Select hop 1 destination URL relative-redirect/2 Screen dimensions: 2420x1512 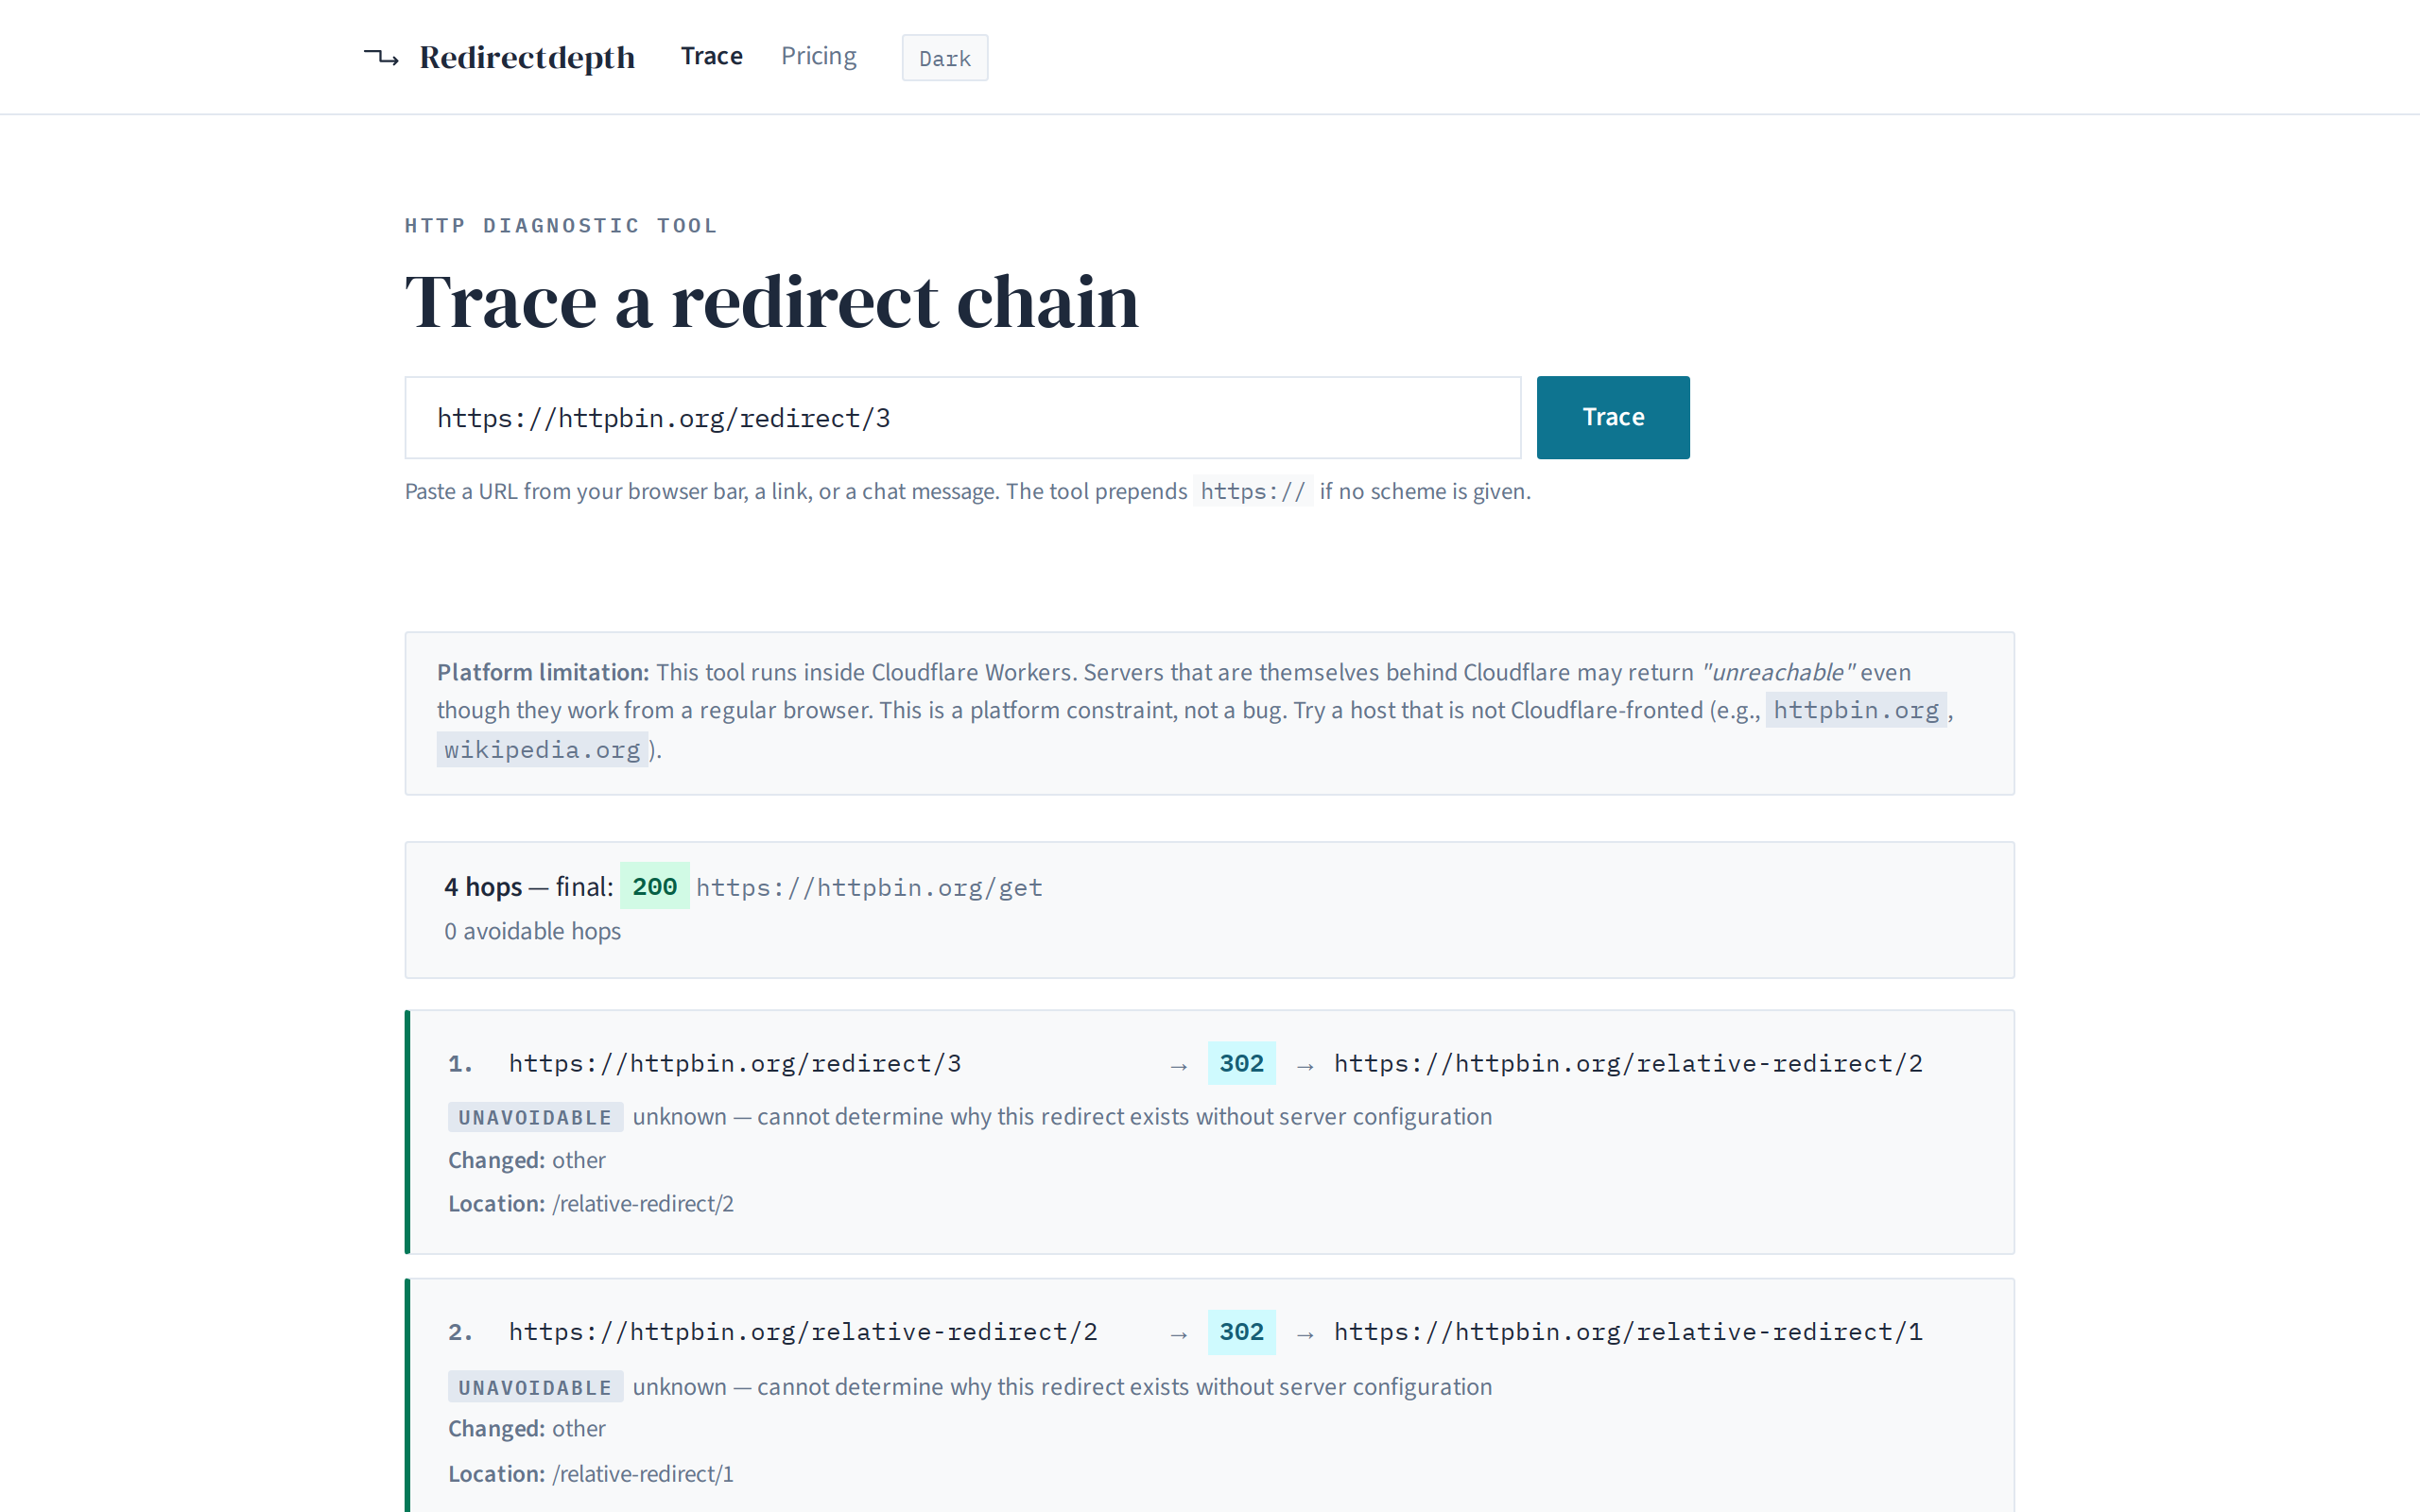point(1628,1063)
